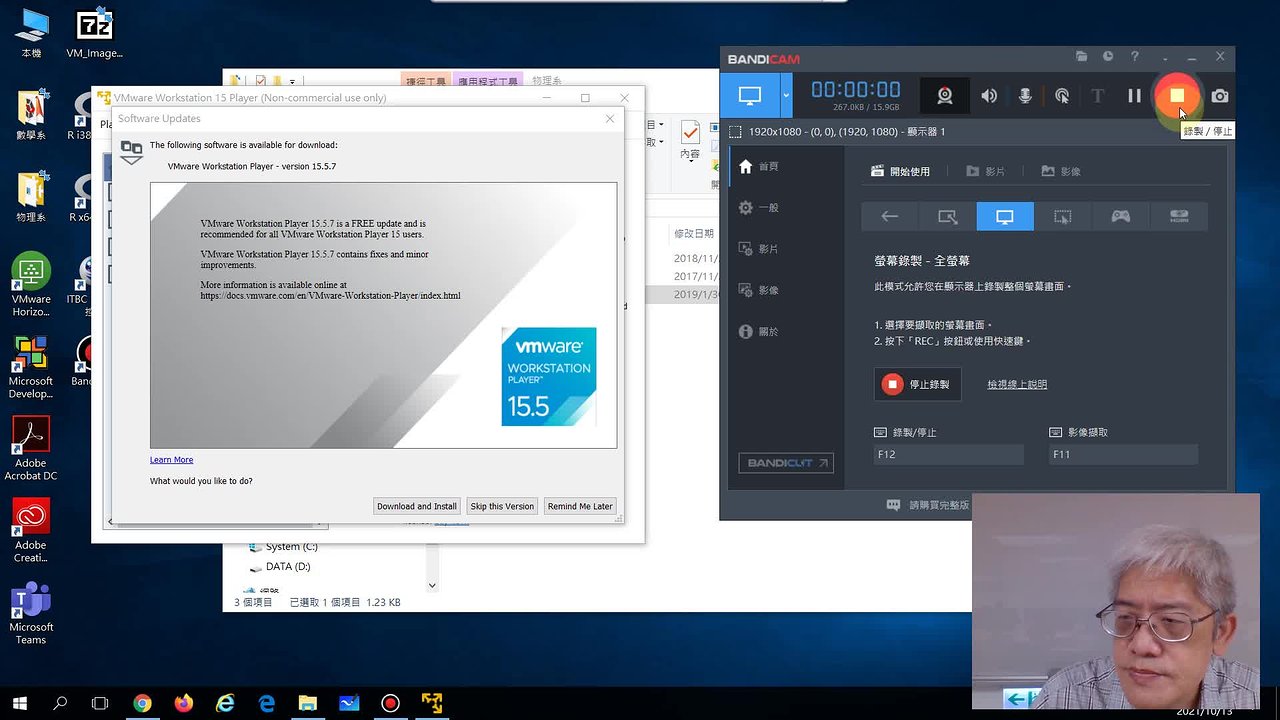The height and width of the screenshot is (720, 1280).
Task: Open the 影片 Video settings in Bandicam sidebar
Action: pyautogui.click(x=759, y=249)
